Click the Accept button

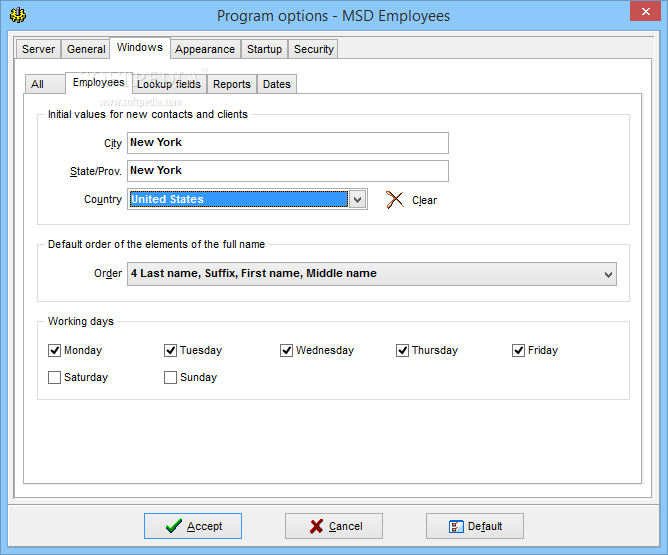[193, 526]
